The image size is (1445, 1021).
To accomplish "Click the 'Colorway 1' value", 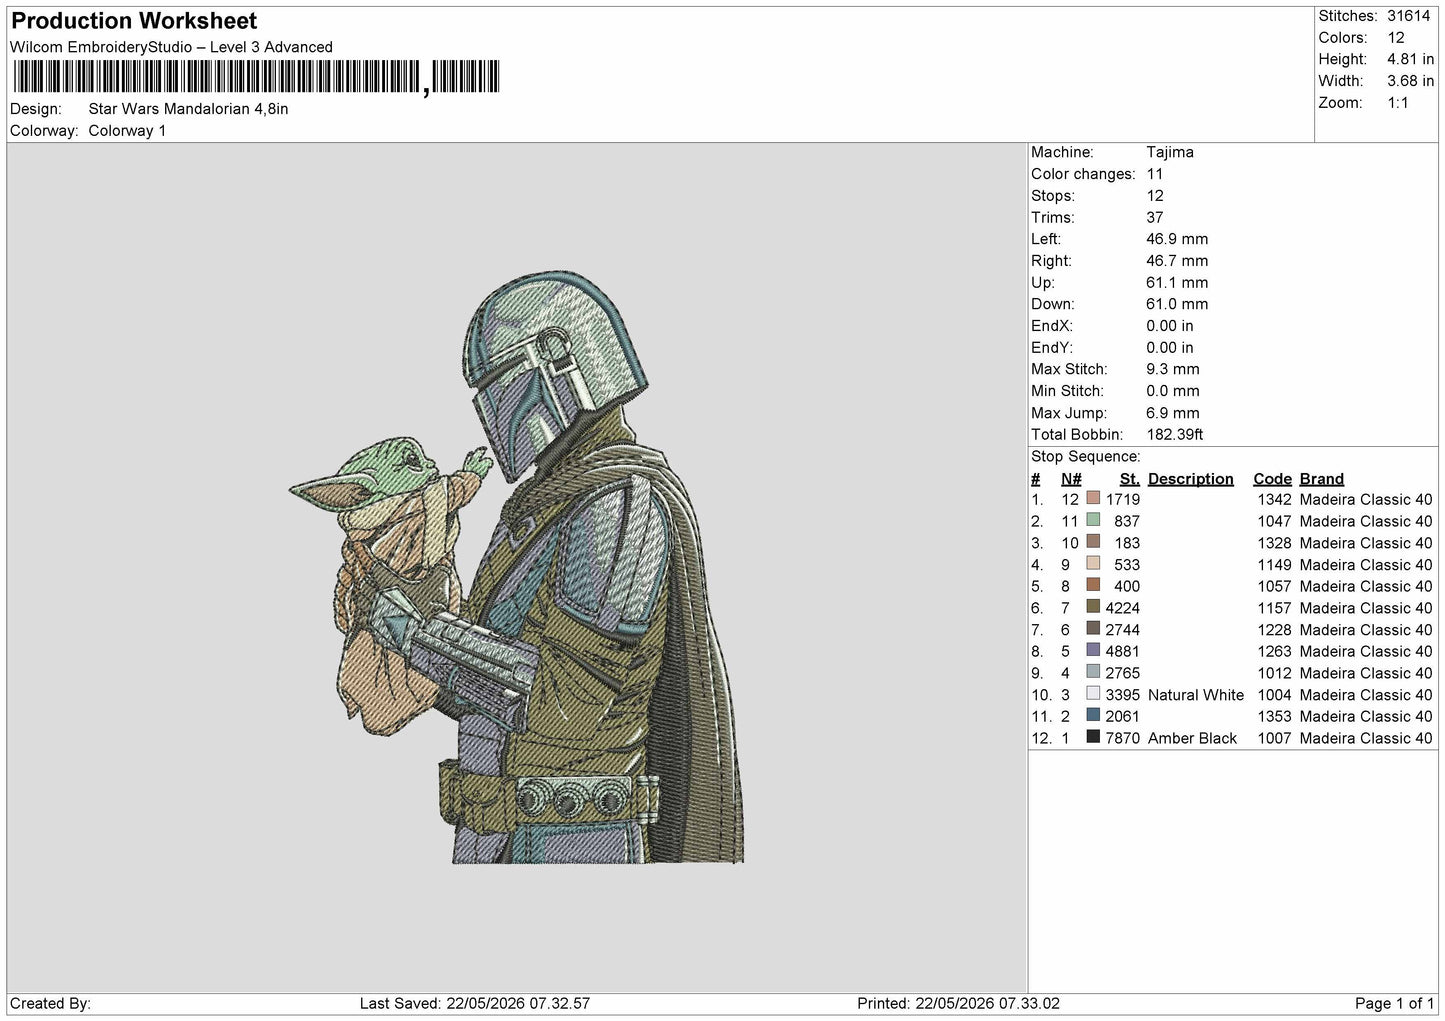I will (127, 131).
